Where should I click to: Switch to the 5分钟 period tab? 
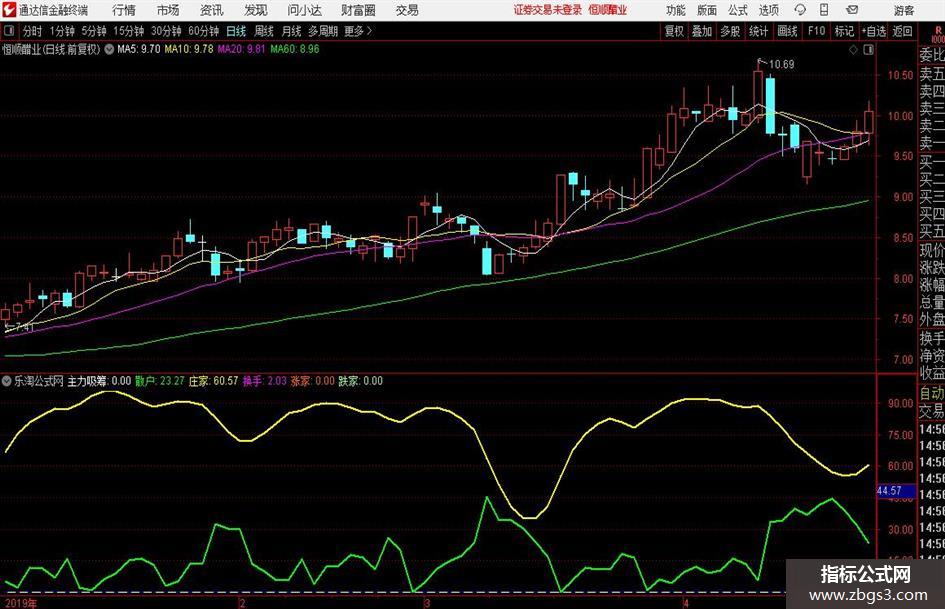coord(94,31)
